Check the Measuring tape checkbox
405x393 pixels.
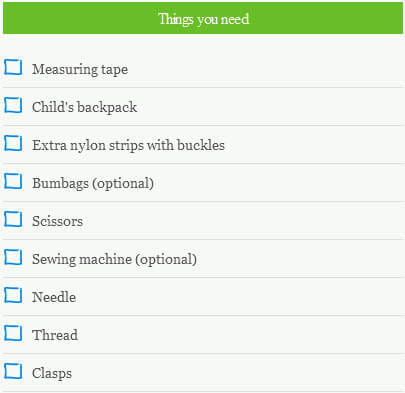click(13, 67)
